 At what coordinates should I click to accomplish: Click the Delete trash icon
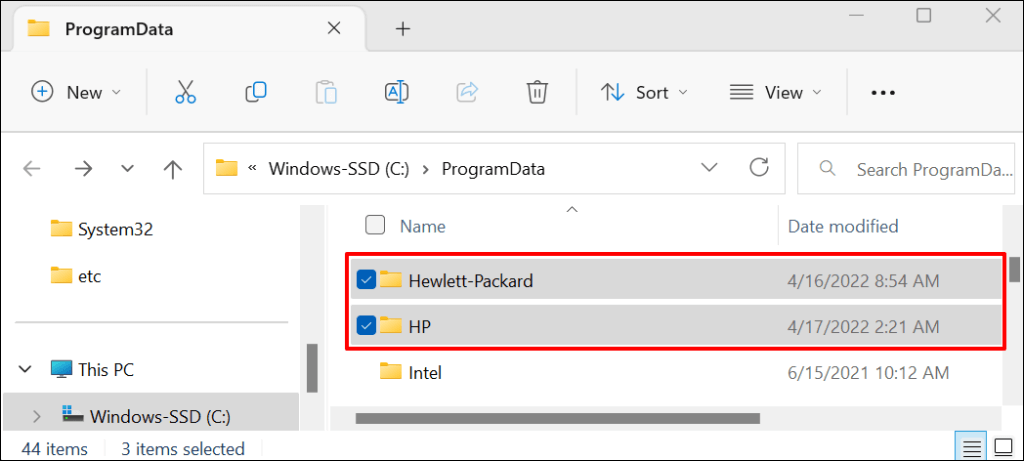537,92
